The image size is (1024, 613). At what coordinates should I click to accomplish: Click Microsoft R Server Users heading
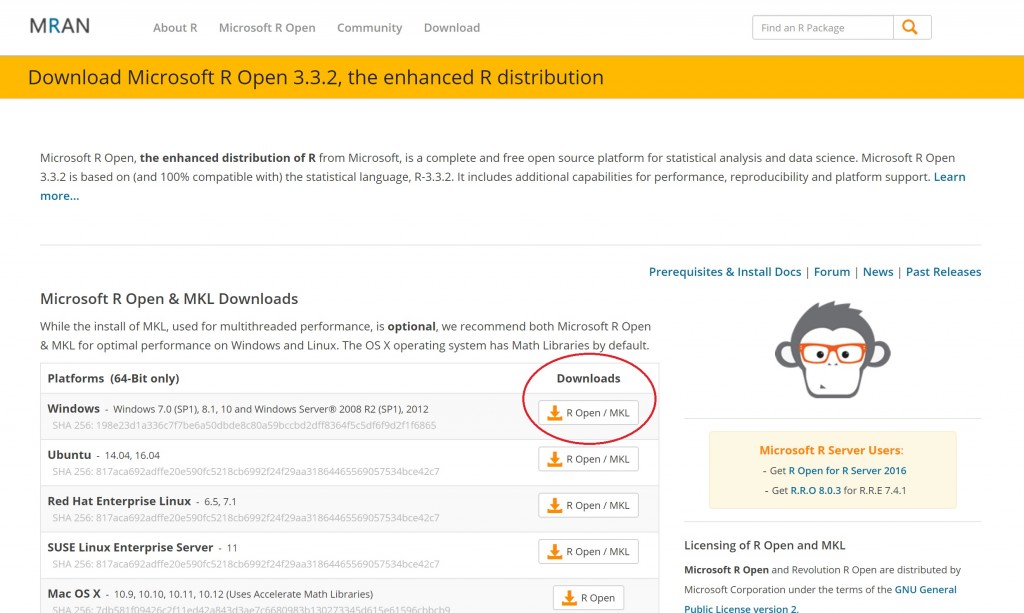tap(831, 450)
